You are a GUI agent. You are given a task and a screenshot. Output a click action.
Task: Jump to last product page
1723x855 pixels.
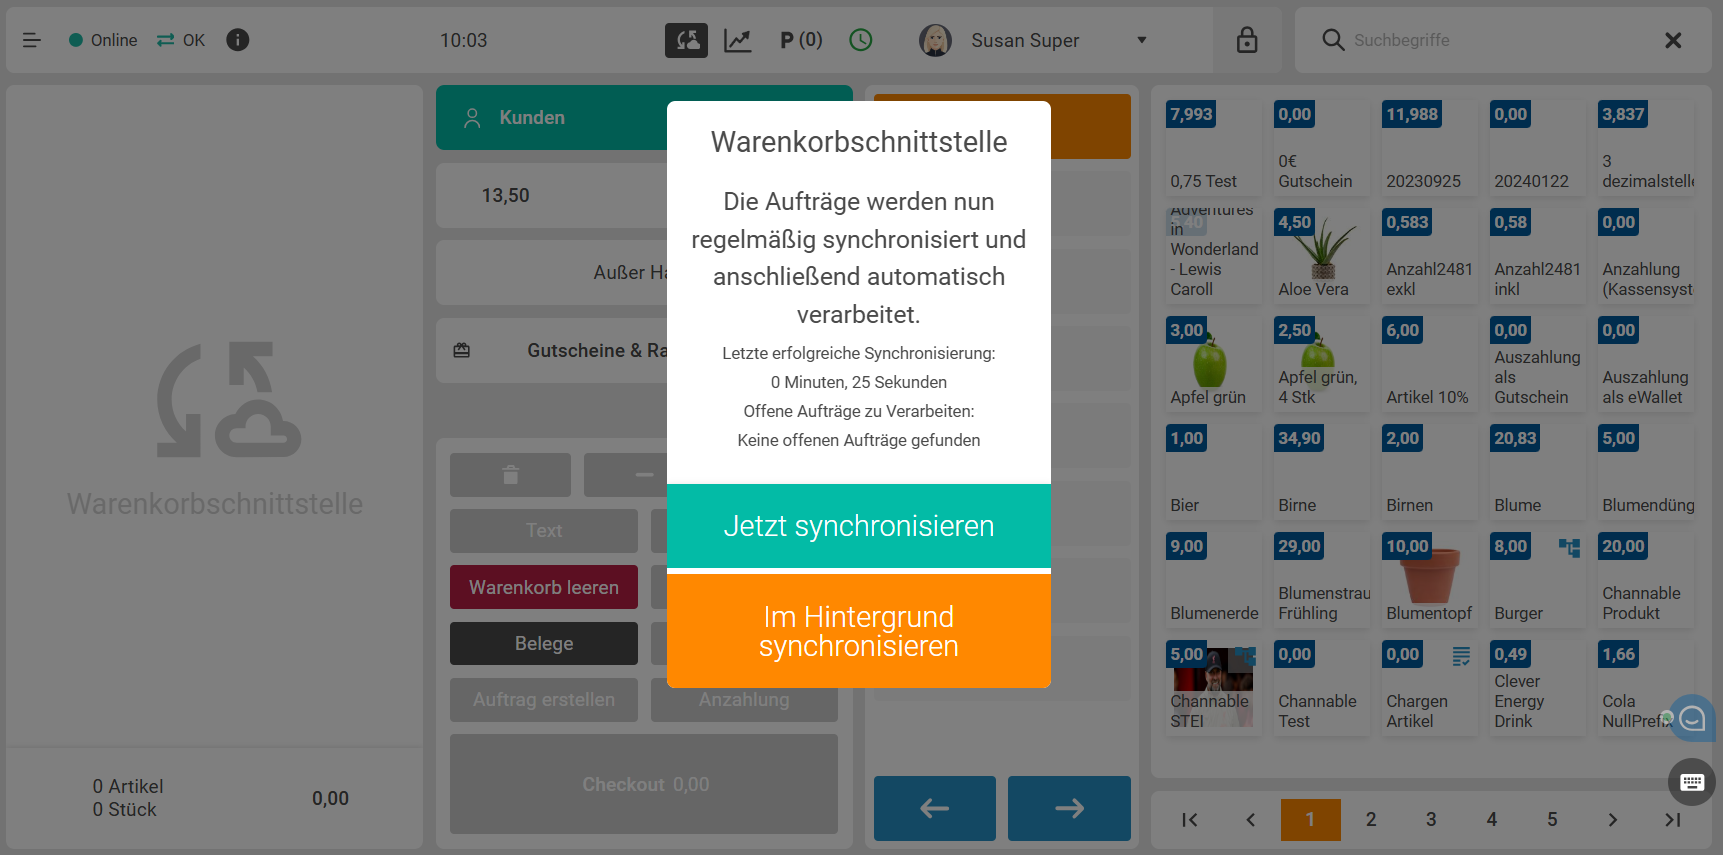[1672, 819]
